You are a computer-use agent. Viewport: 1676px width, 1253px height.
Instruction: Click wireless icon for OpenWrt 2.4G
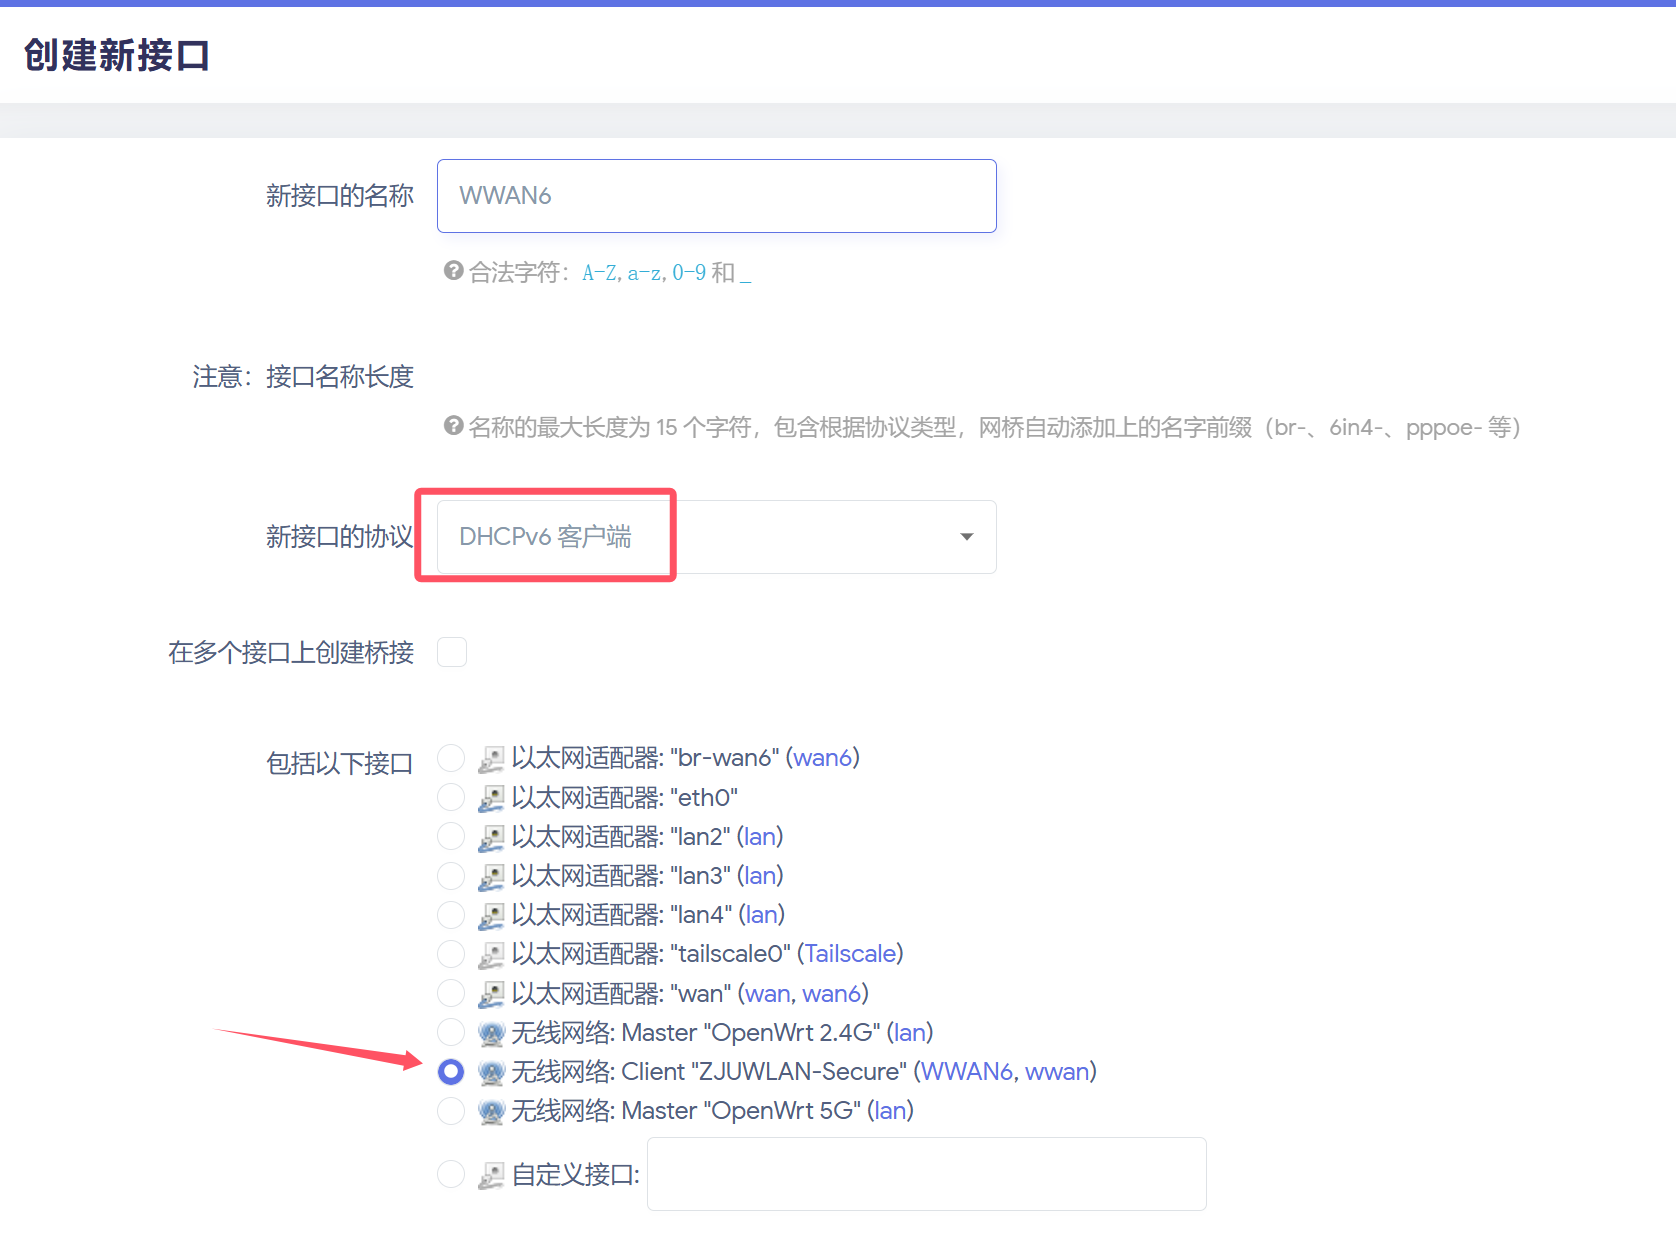point(490,1033)
